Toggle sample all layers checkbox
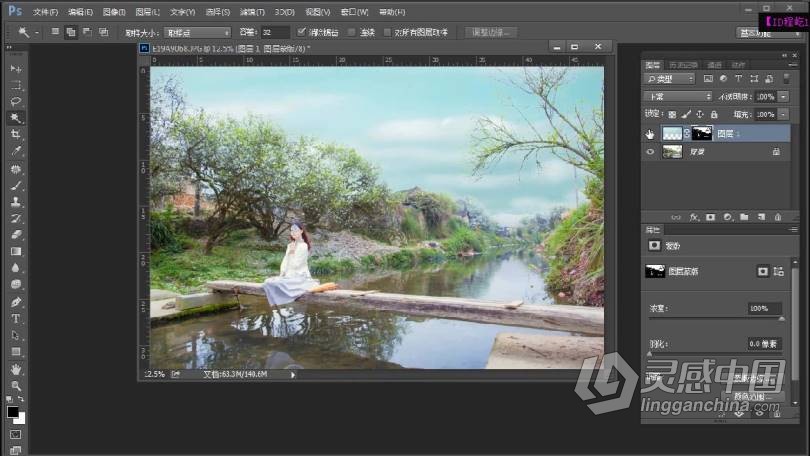Screen dimensions: 810x456 [x=387, y=33]
